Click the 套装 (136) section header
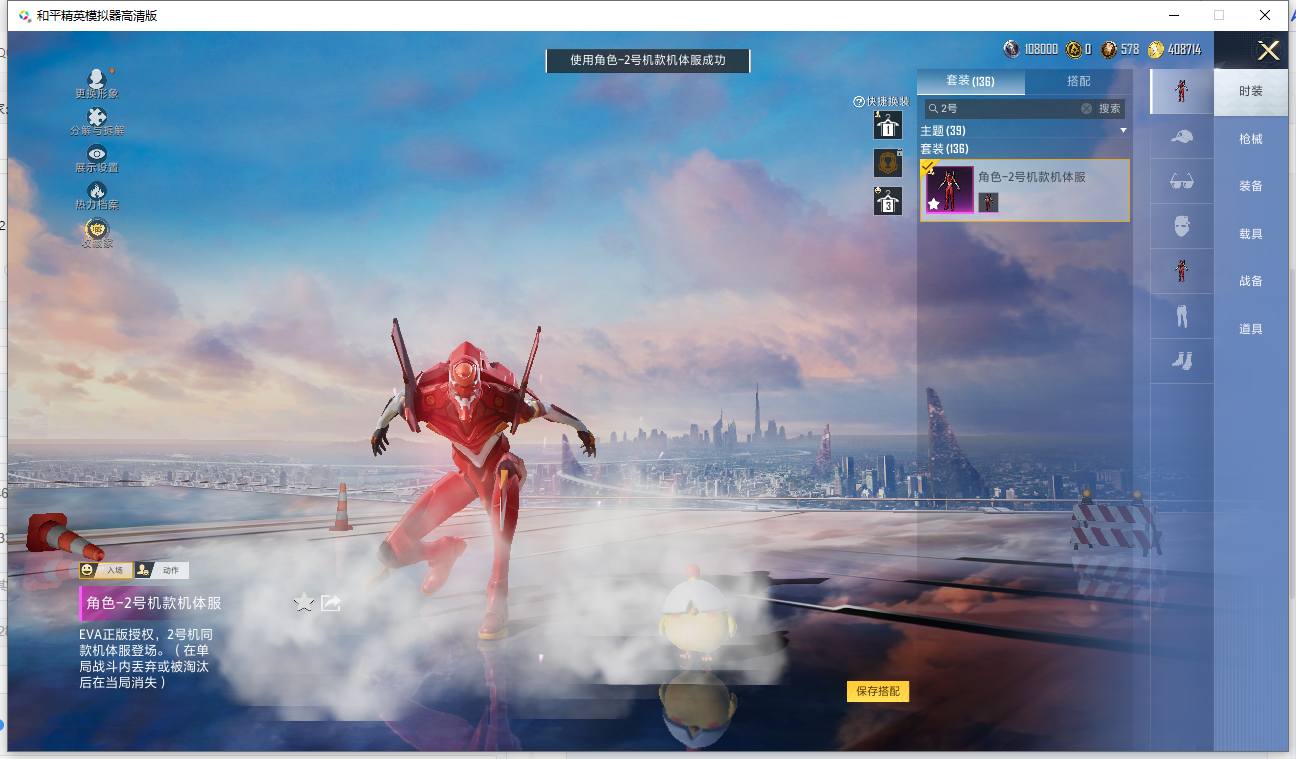This screenshot has height=759, width=1296. coord(944,149)
